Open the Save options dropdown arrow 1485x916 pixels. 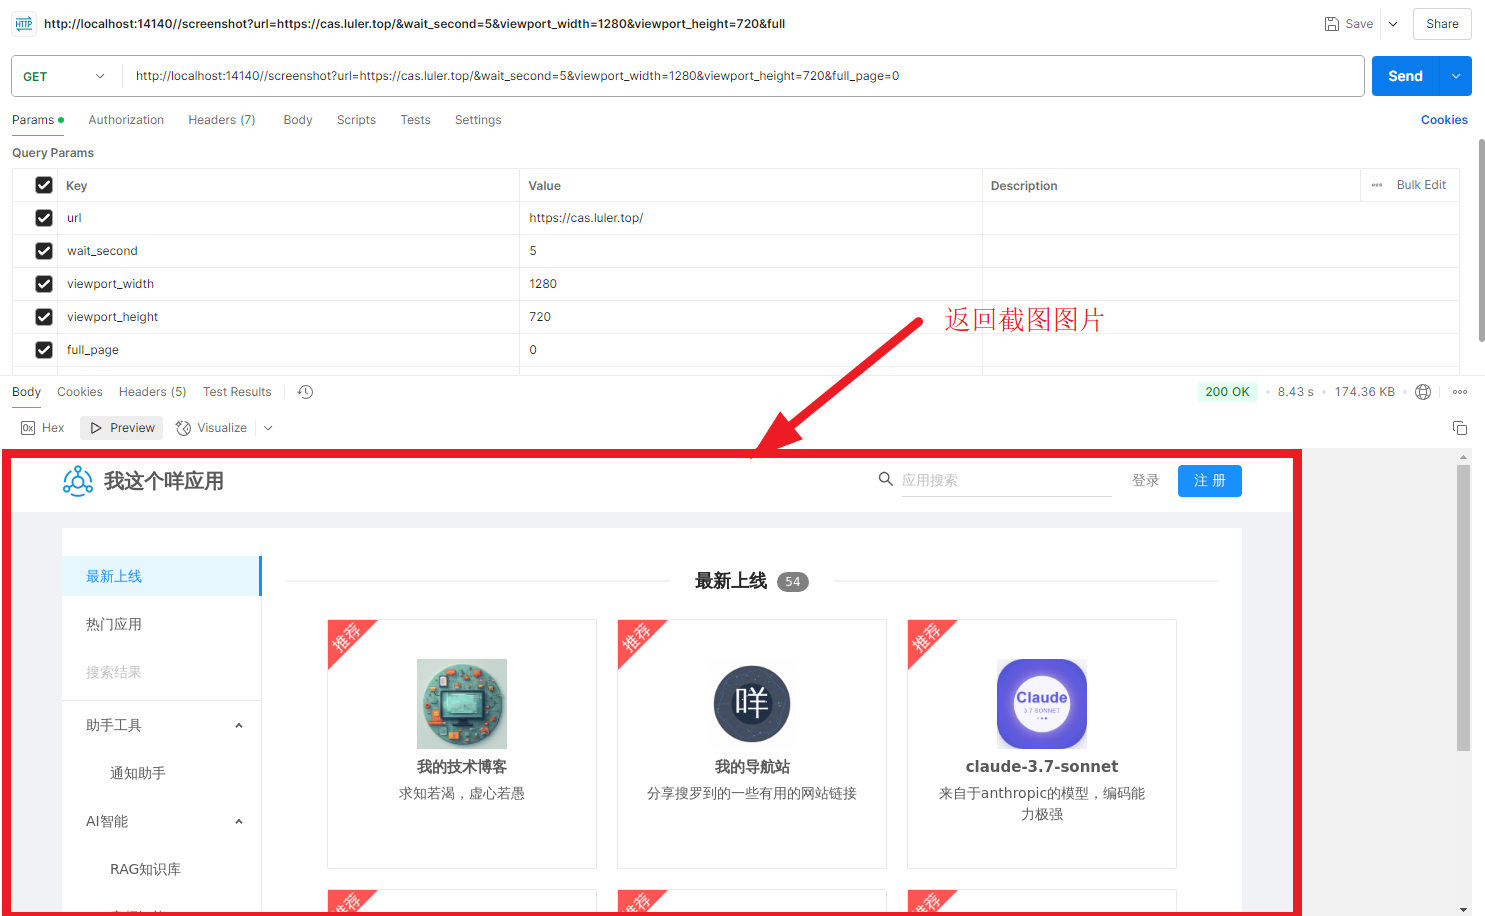coord(1393,24)
